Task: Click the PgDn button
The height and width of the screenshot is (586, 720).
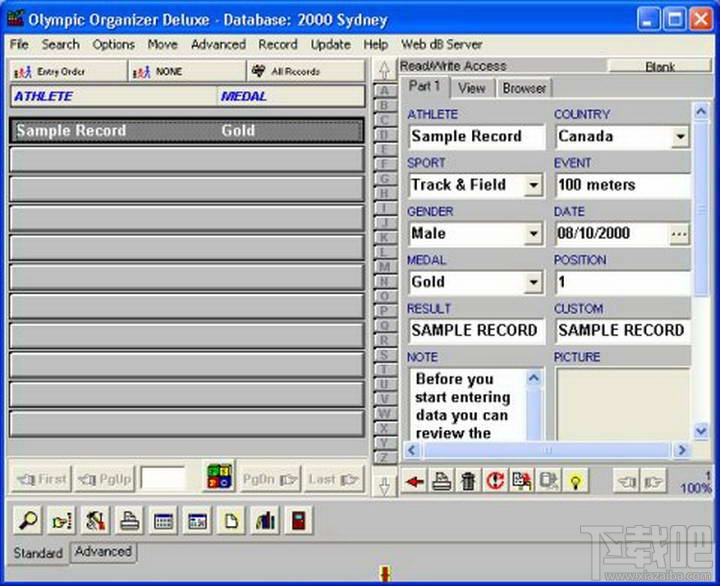Action: point(270,479)
